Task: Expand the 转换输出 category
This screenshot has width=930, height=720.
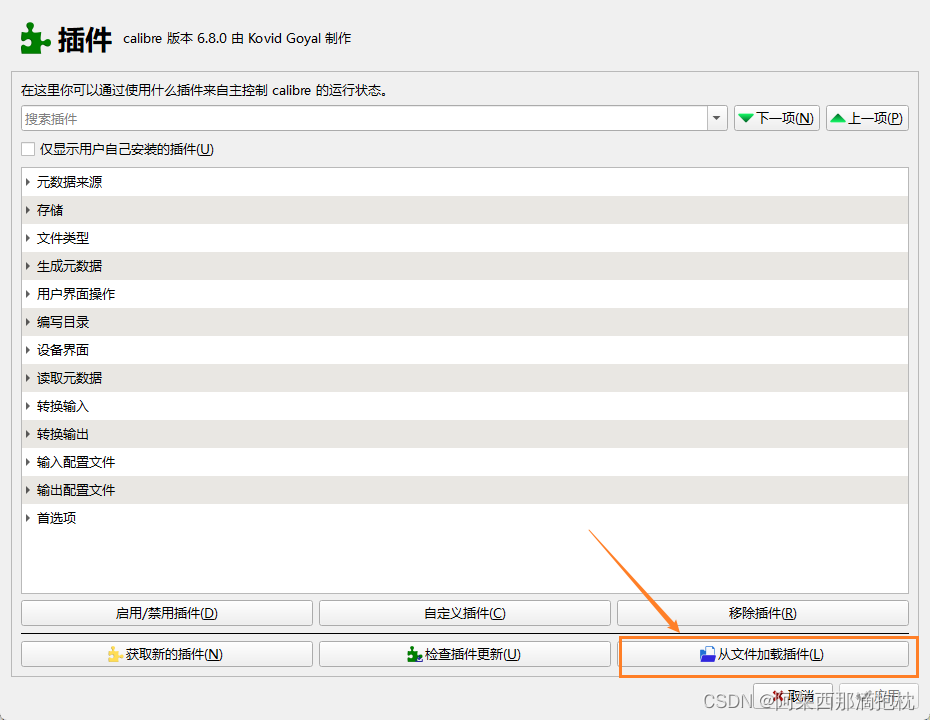Action: [27, 434]
